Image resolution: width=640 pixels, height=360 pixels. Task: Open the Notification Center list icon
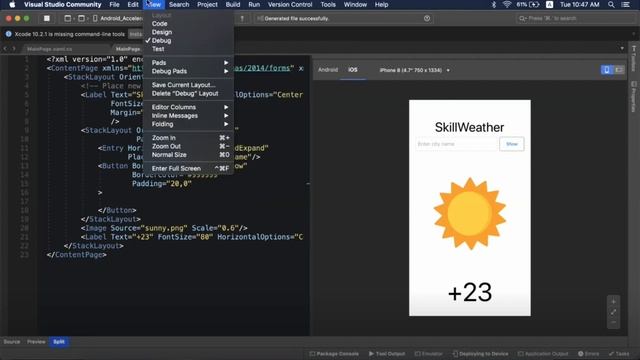pyautogui.click(x=626, y=4)
